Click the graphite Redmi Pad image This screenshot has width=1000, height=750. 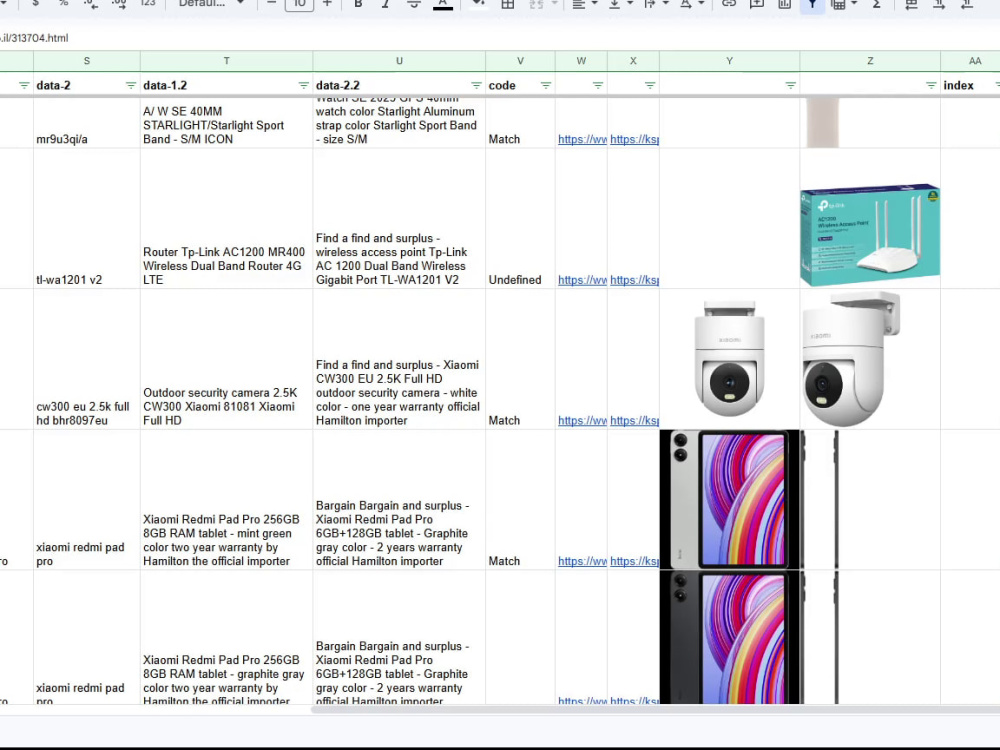click(x=732, y=637)
